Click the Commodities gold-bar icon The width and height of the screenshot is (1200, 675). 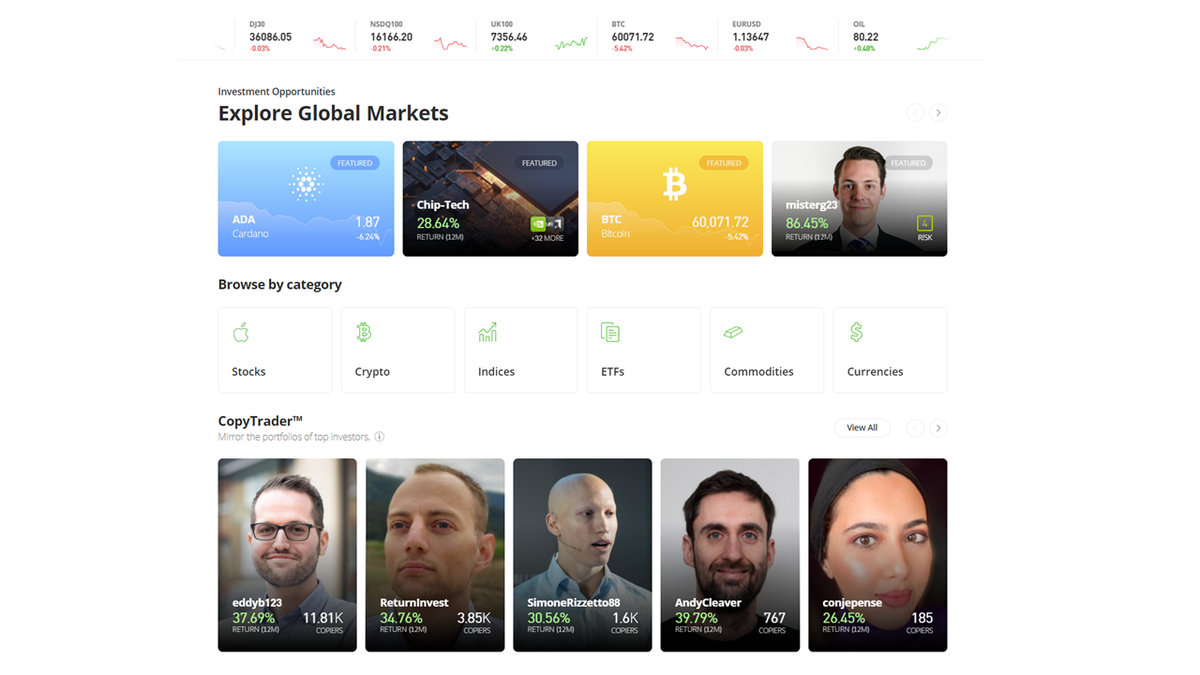click(733, 331)
